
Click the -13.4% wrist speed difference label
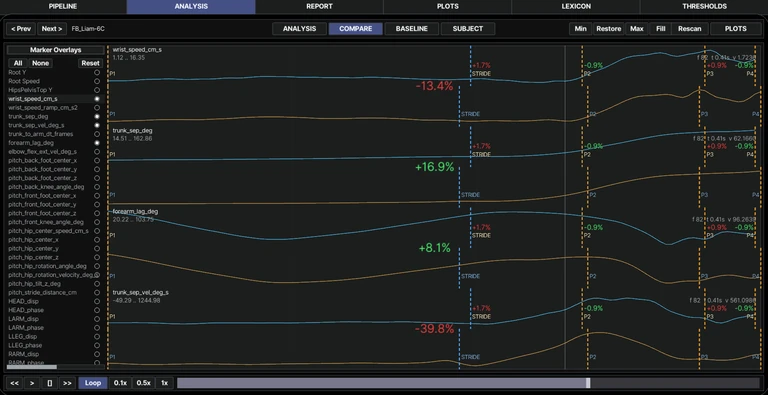pos(434,86)
